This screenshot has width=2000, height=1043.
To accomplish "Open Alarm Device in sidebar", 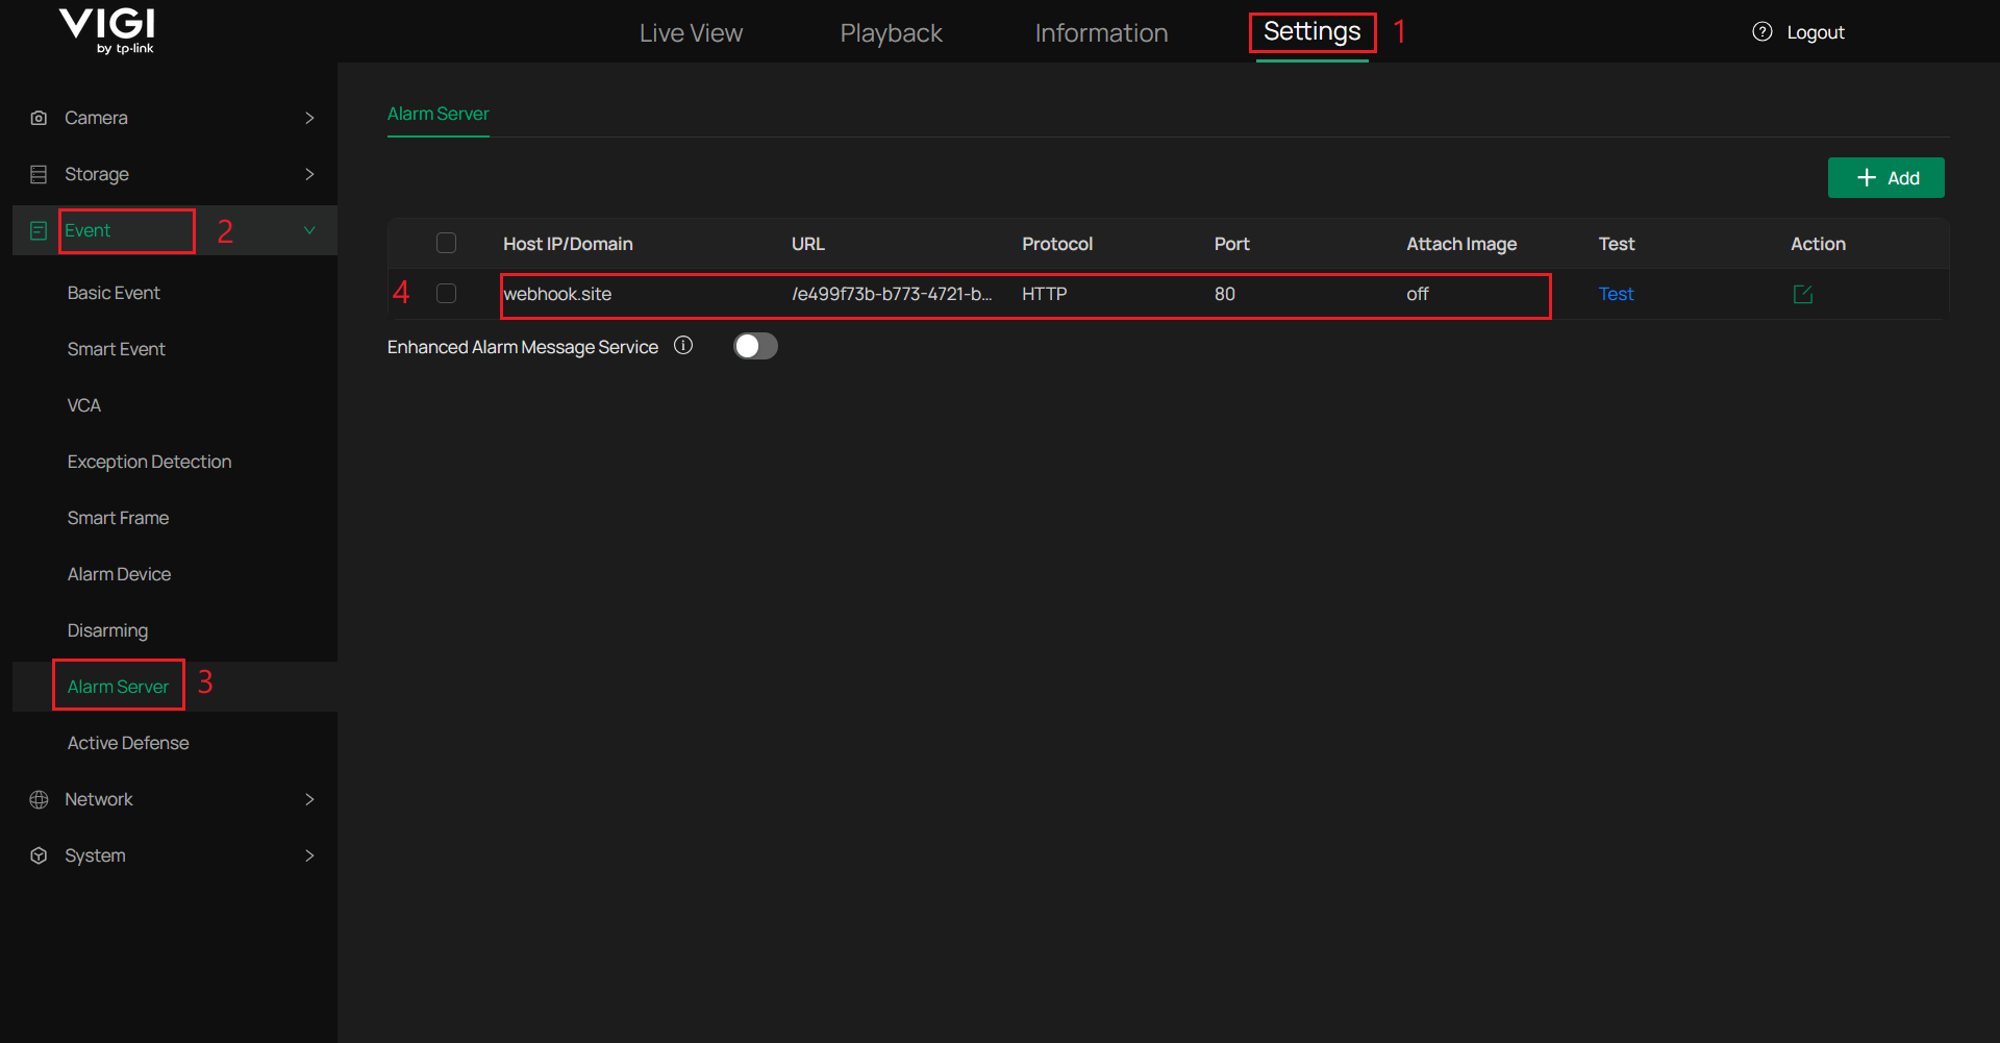I will click(119, 575).
